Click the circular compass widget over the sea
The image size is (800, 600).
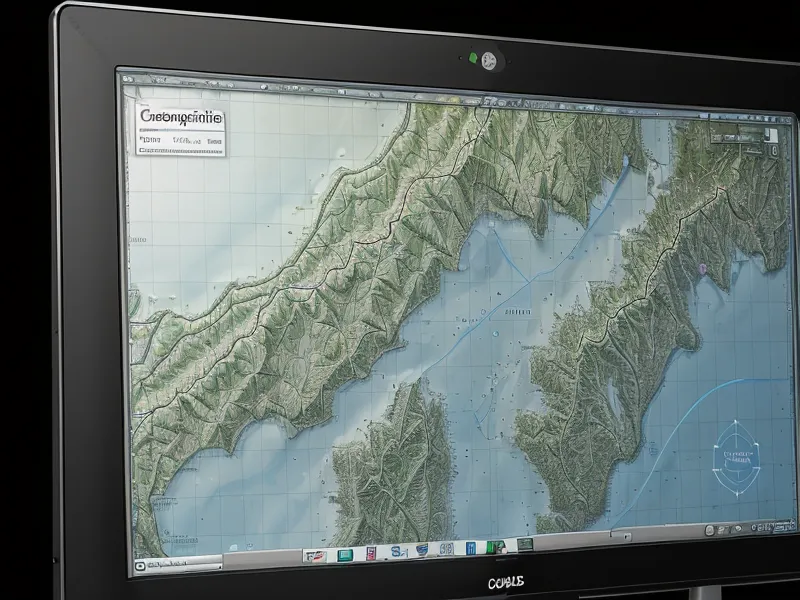tap(736, 458)
